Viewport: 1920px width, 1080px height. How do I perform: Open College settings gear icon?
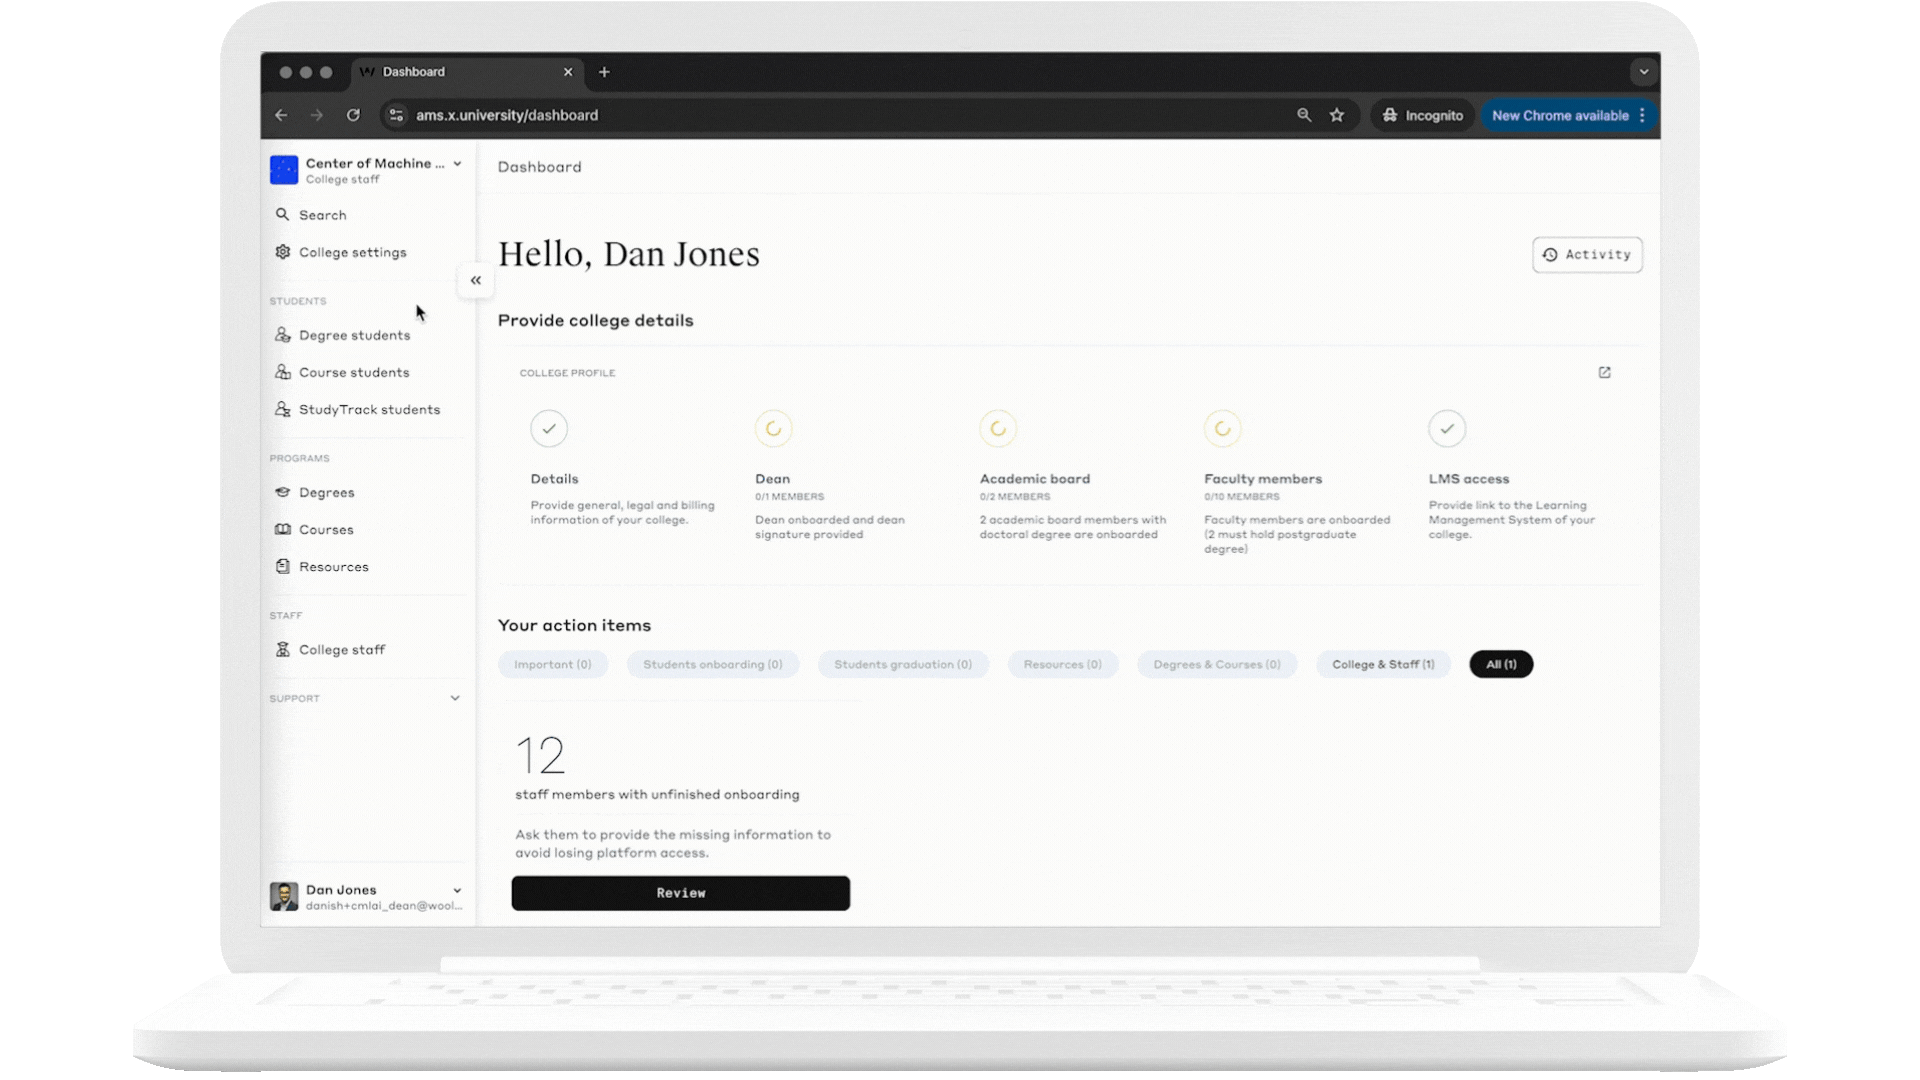click(283, 252)
